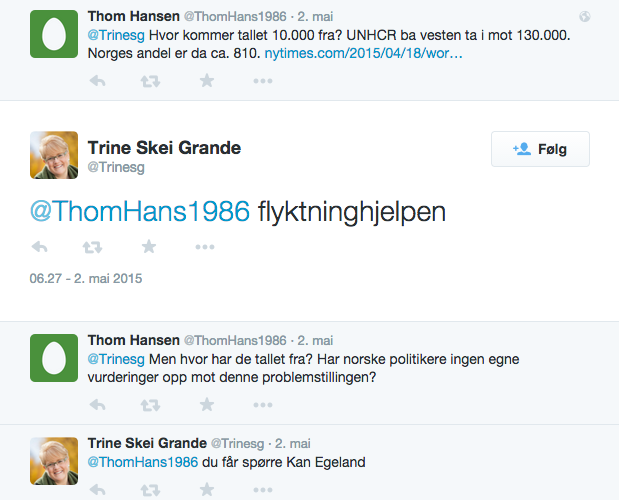
Task: Open more options on Thom Hansen's first tweet
Action: tap(263, 81)
